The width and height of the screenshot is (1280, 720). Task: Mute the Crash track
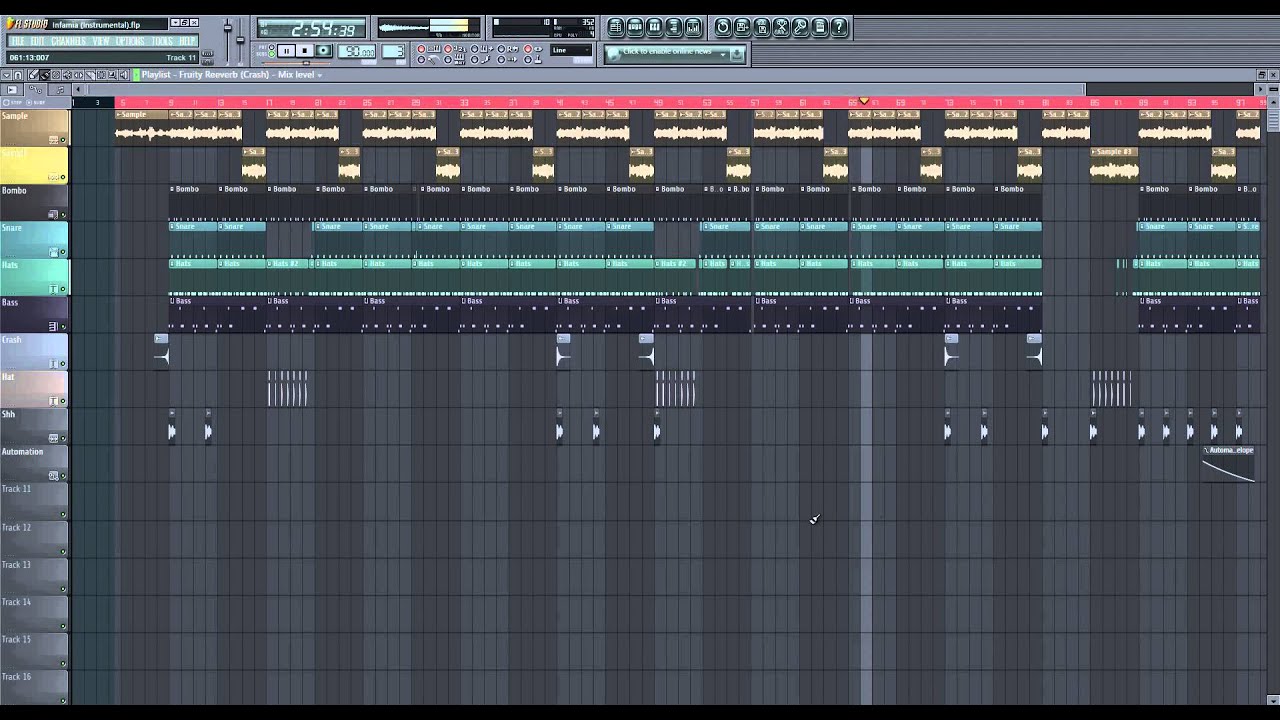[63, 364]
